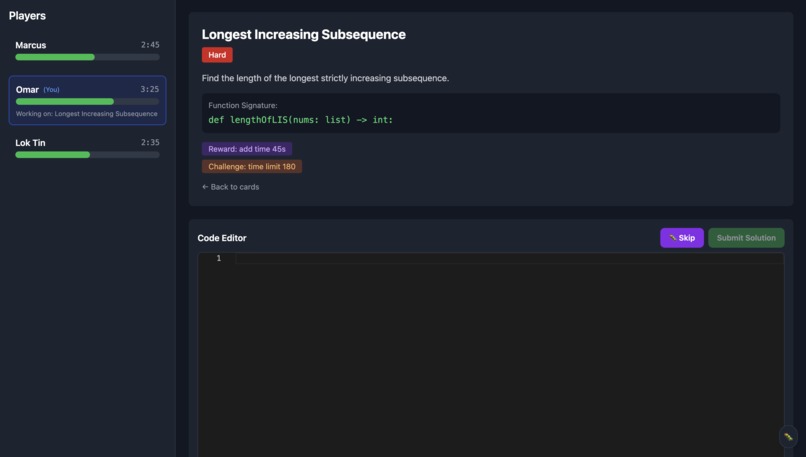
Task: Click the problem description sentence
Action: tap(325, 78)
